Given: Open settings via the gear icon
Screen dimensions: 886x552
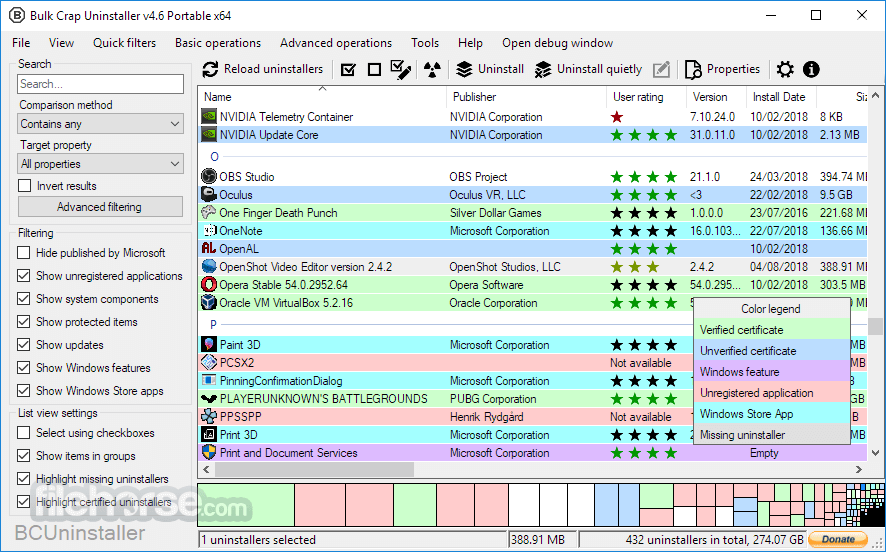Looking at the screenshot, I should (785, 69).
